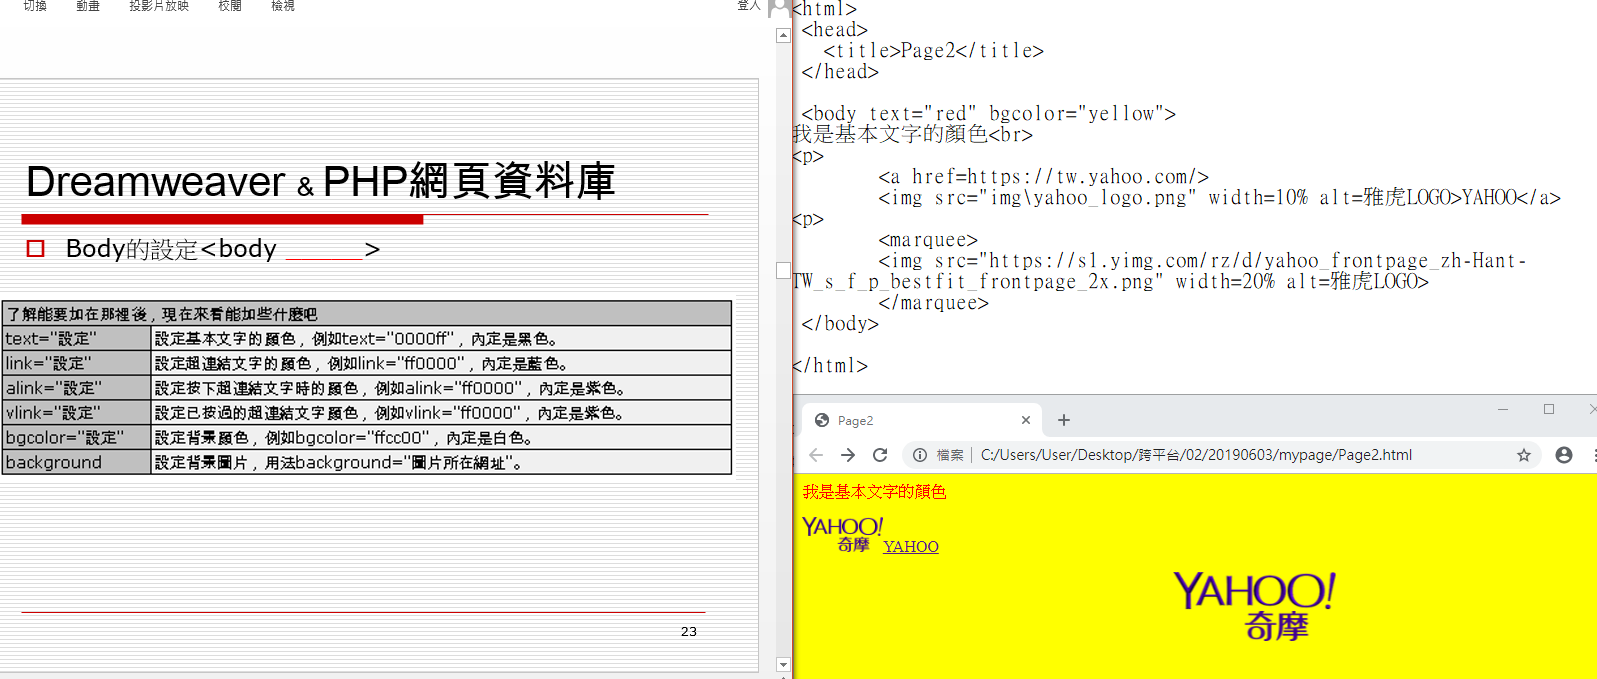The width and height of the screenshot is (1597, 679).
Task: Open the Chrome profile avatar
Action: pyautogui.click(x=1564, y=455)
